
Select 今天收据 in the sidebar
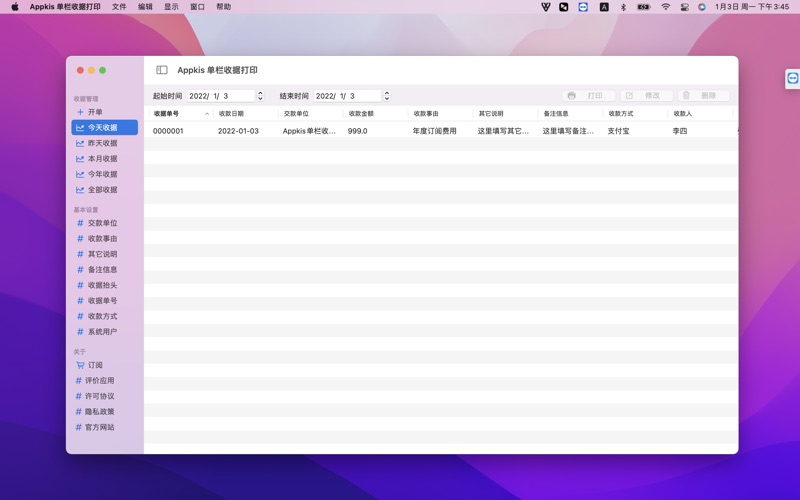[x=105, y=128]
